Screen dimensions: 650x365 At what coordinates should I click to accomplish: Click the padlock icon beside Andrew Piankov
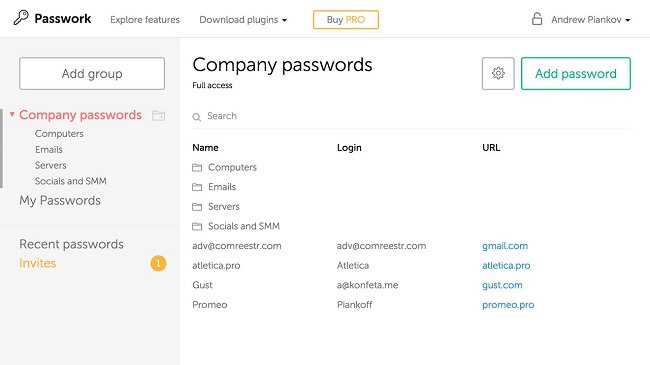[x=537, y=19]
